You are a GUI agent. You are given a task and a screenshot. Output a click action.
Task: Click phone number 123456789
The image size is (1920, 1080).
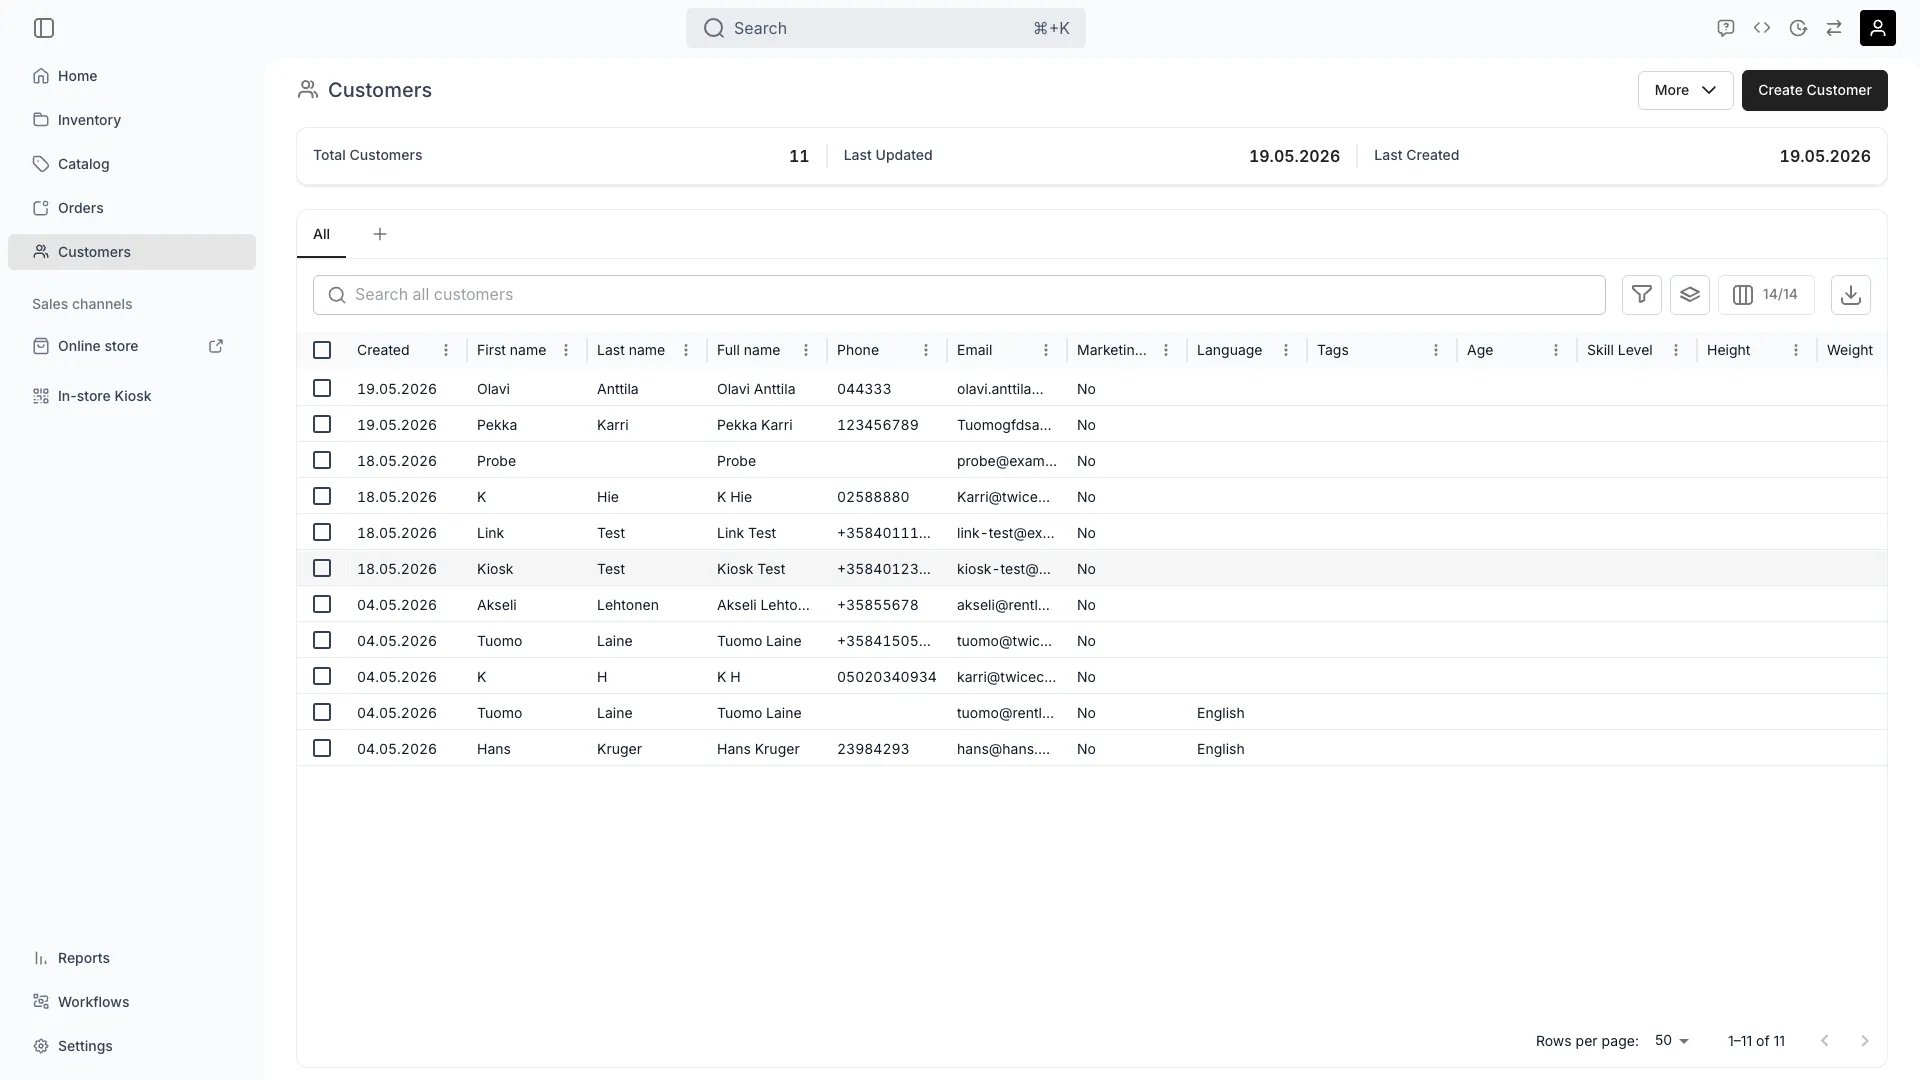click(878, 425)
